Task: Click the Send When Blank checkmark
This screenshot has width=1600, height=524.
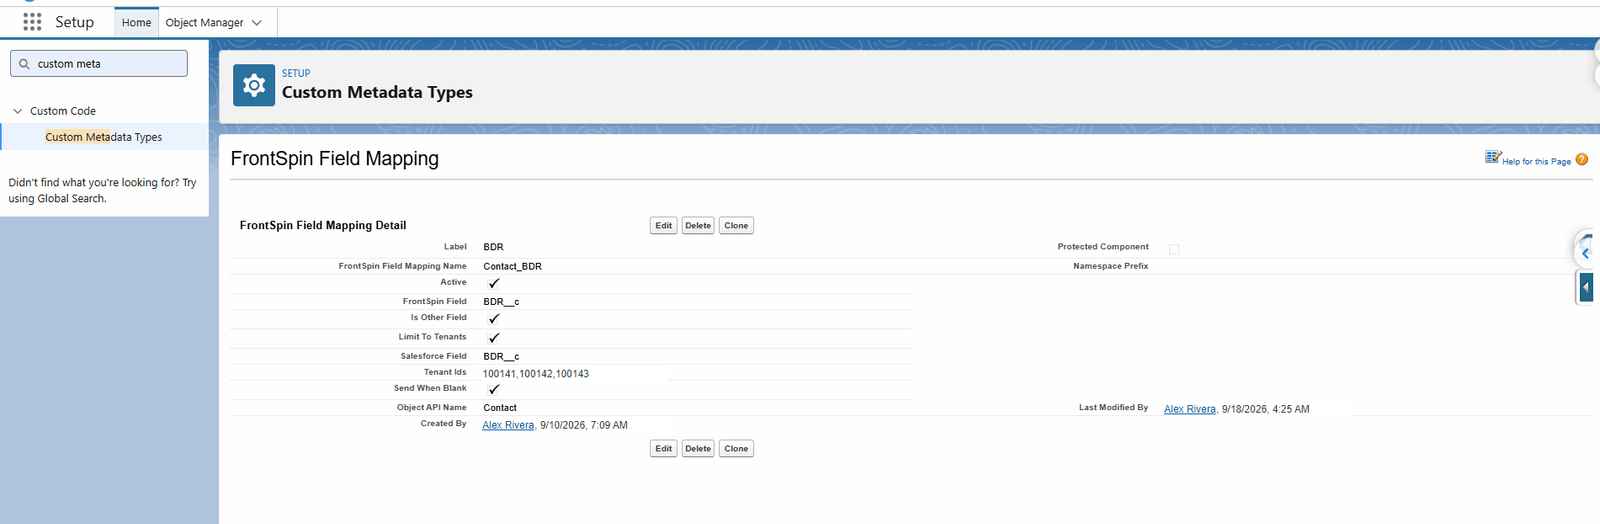Action: pyautogui.click(x=493, y=389)
